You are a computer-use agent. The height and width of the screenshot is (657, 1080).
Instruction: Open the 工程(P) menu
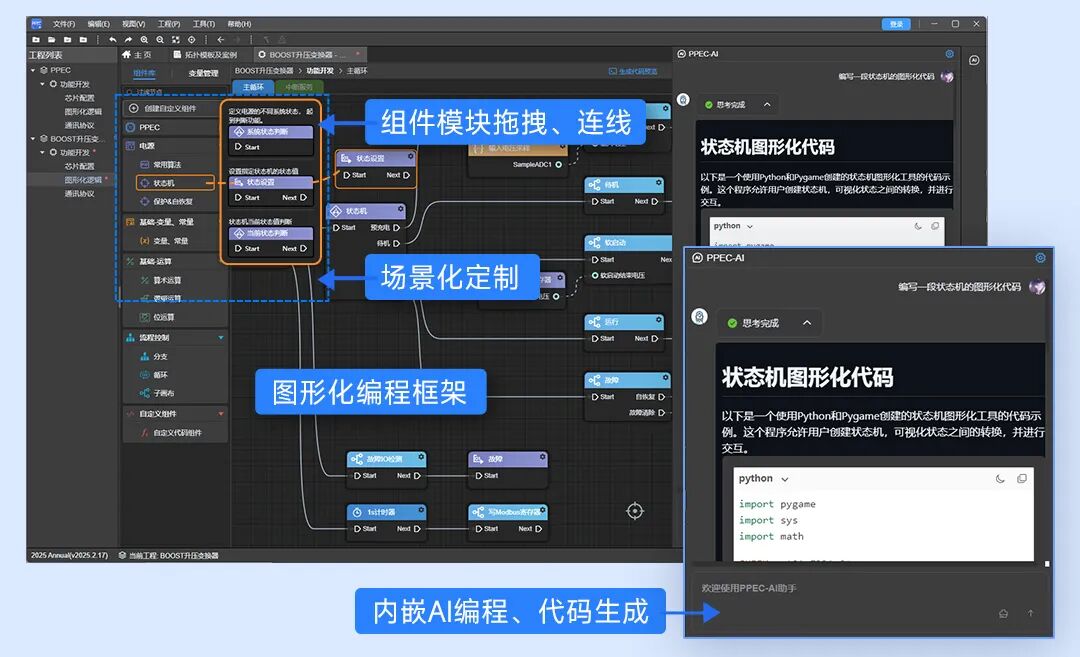tap(169, 24)
